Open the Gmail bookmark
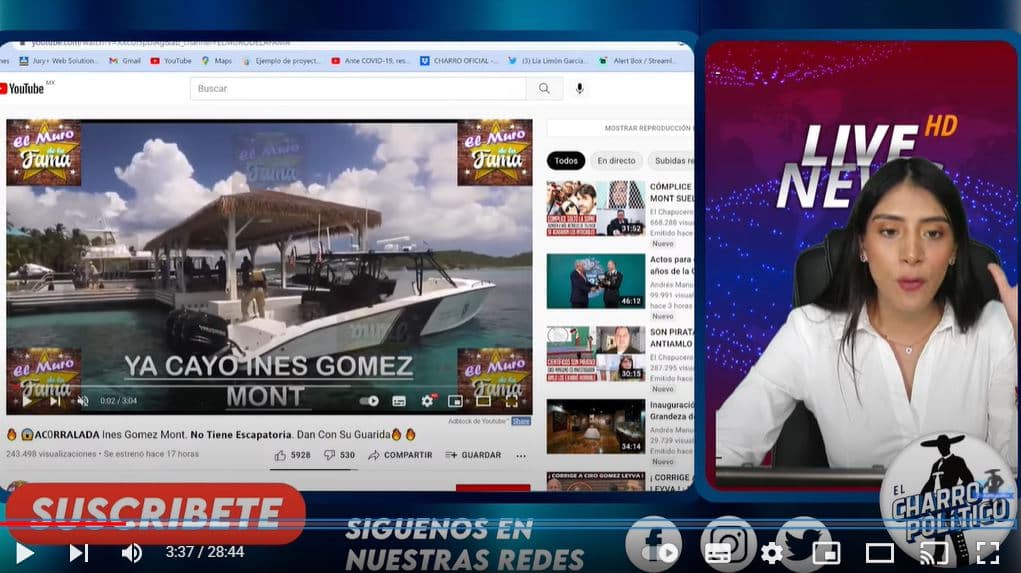Screen dimensions: 1021x573 pos(125,61)
